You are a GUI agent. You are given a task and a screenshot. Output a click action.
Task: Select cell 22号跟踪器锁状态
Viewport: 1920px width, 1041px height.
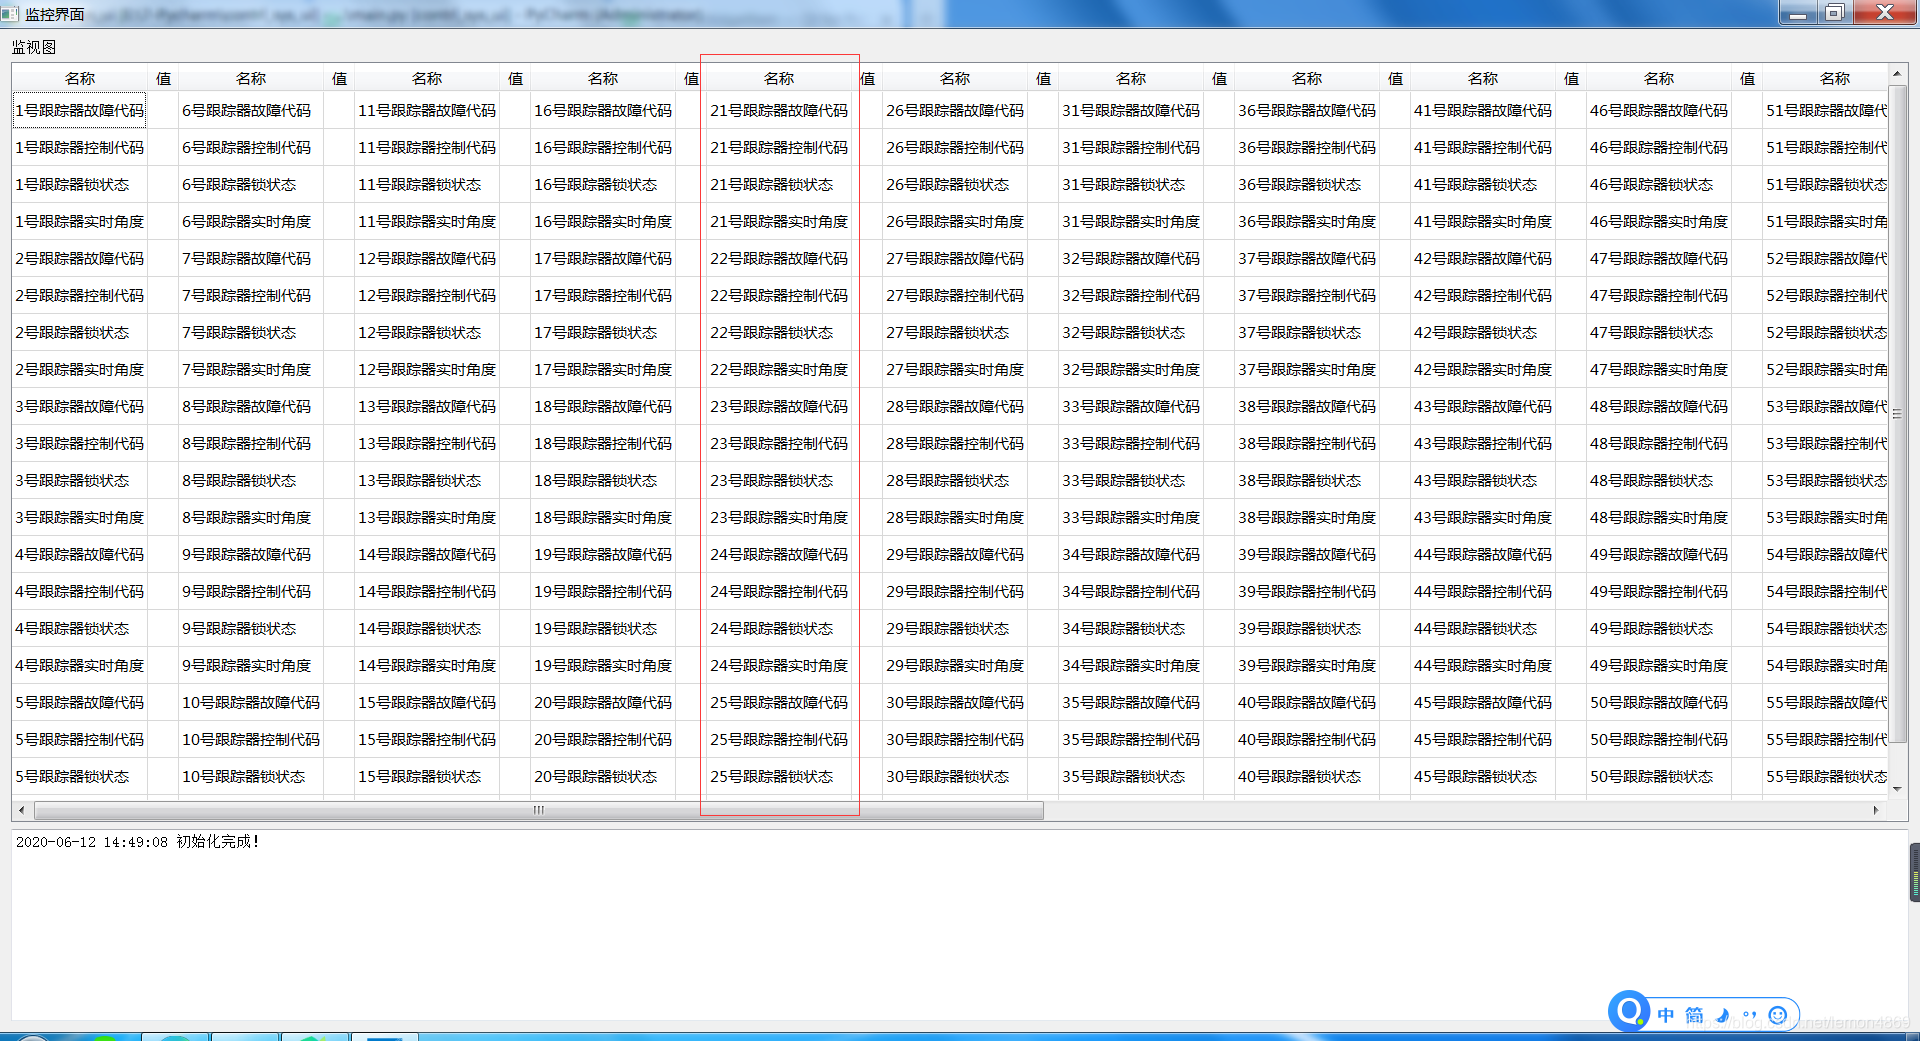click(779, 333)
